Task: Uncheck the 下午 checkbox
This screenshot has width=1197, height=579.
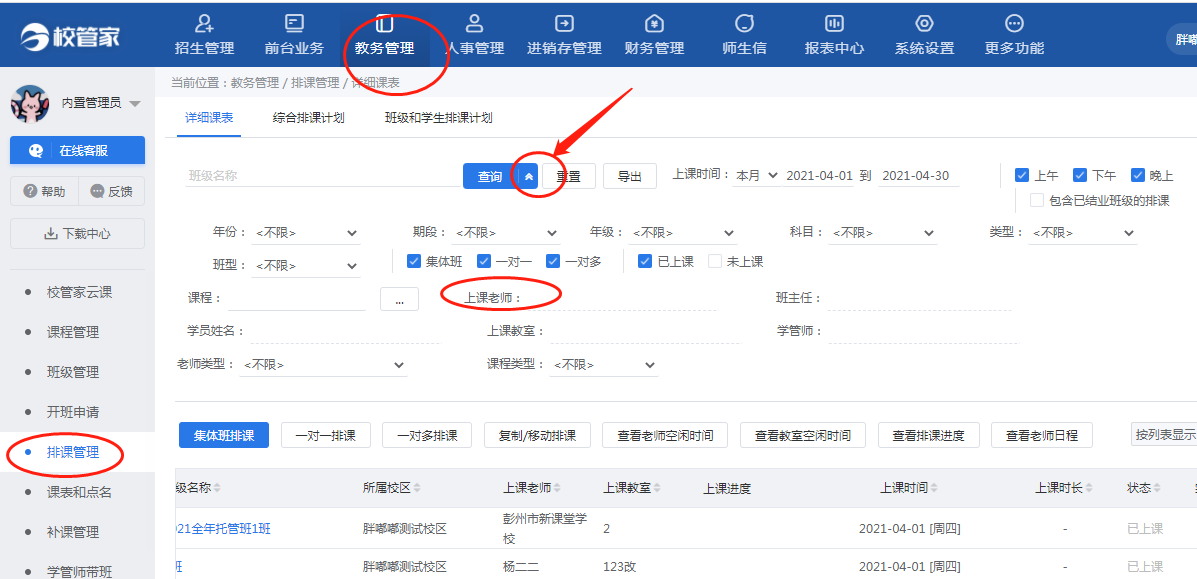Action: [1079, 175]
